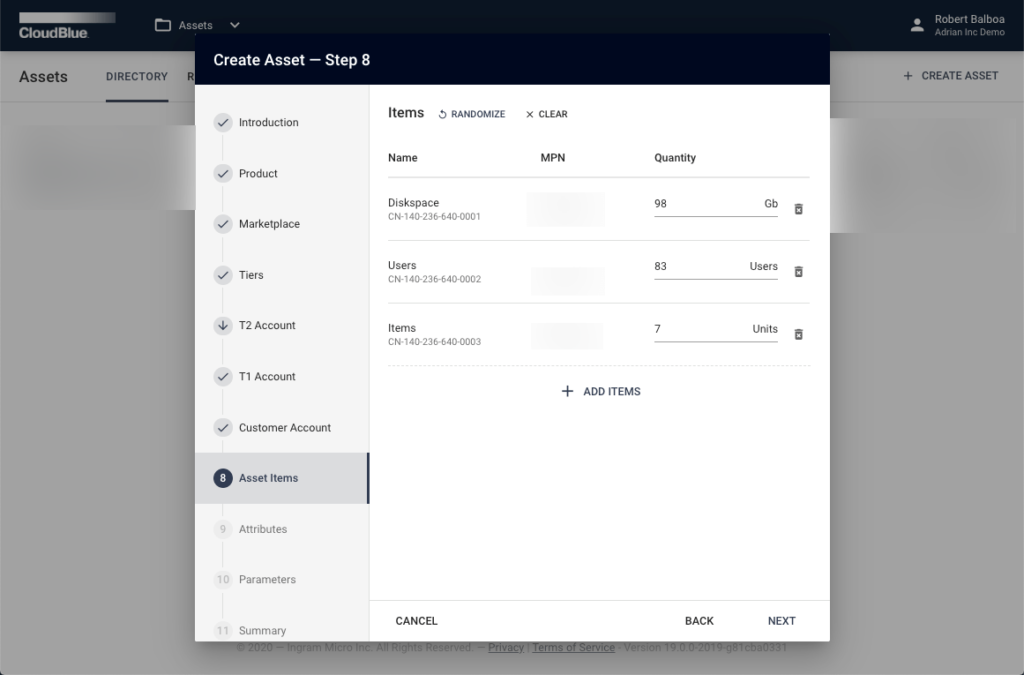
Task: Open the Robert Balboa user avatar icon
Action: tap(917, 25)
